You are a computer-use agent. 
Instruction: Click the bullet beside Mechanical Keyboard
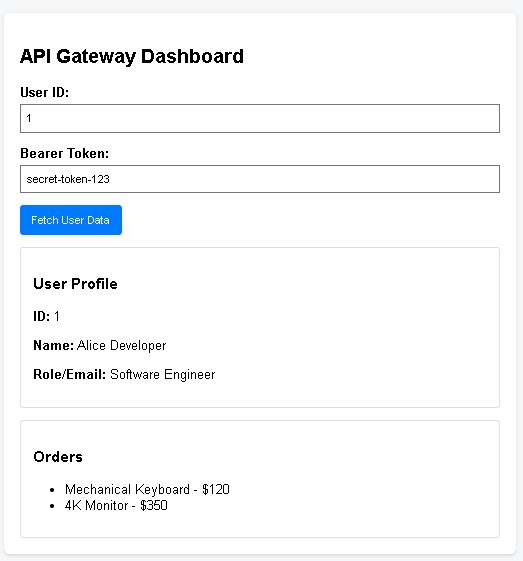[52, 490]
